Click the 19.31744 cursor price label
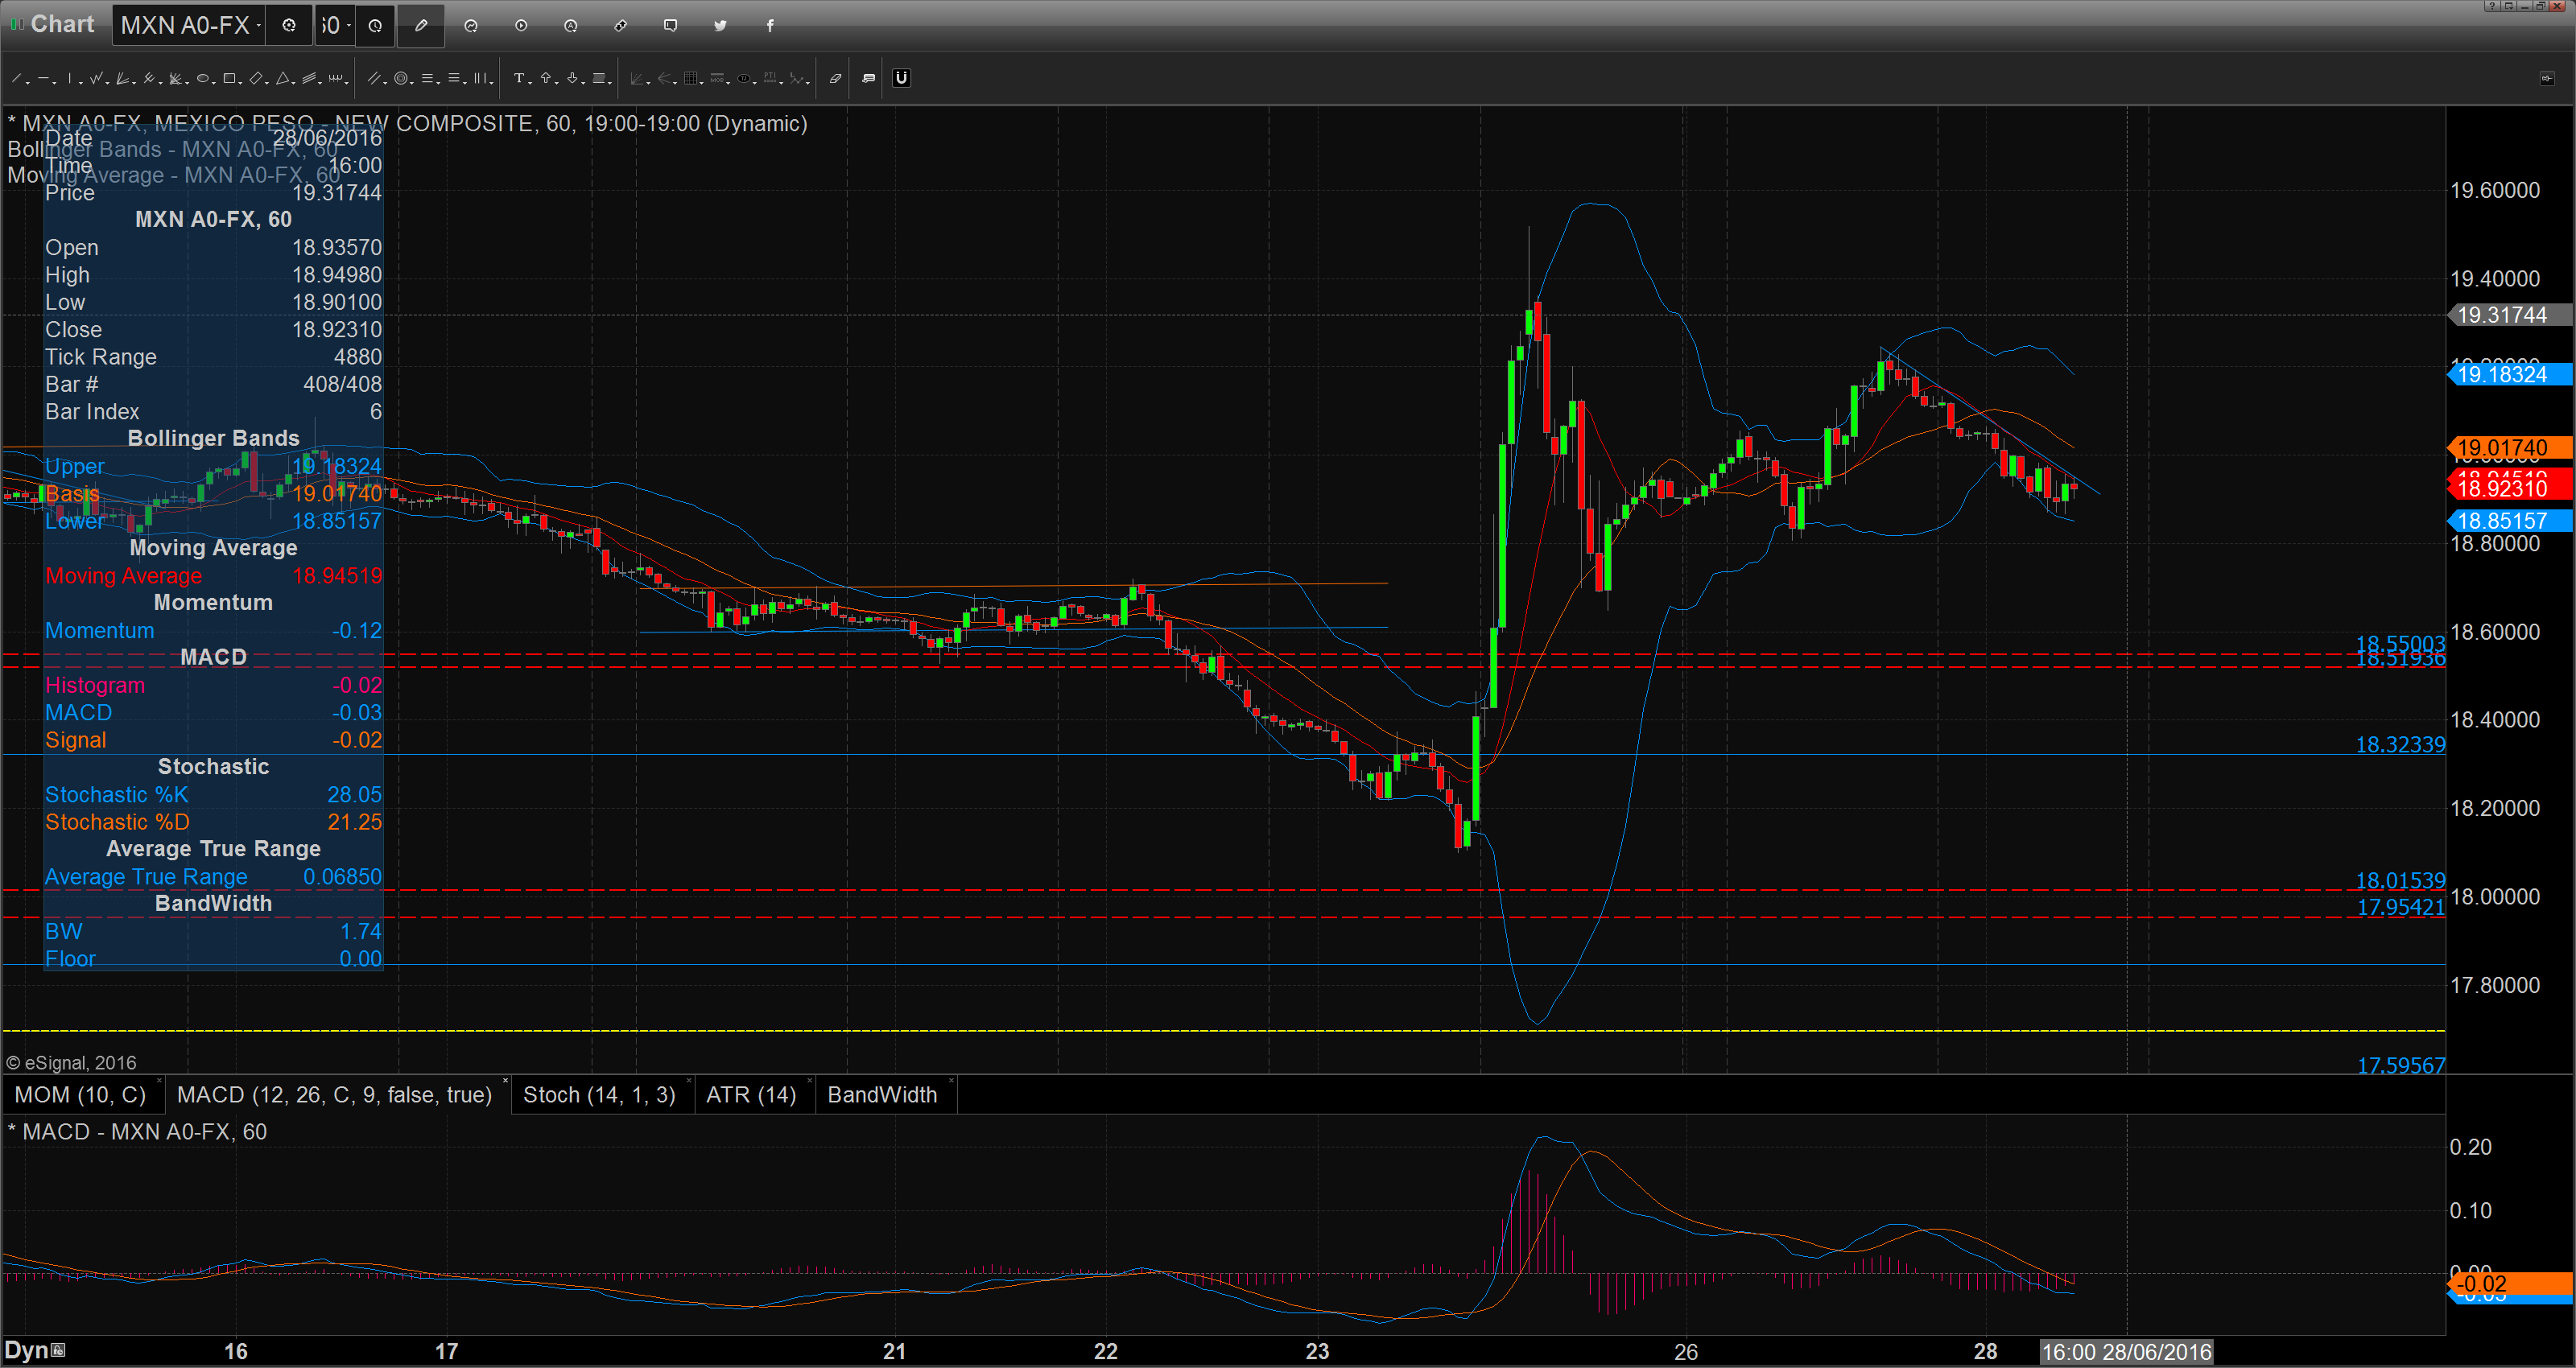The image size is (2576, 1368). coord(2510,315)
